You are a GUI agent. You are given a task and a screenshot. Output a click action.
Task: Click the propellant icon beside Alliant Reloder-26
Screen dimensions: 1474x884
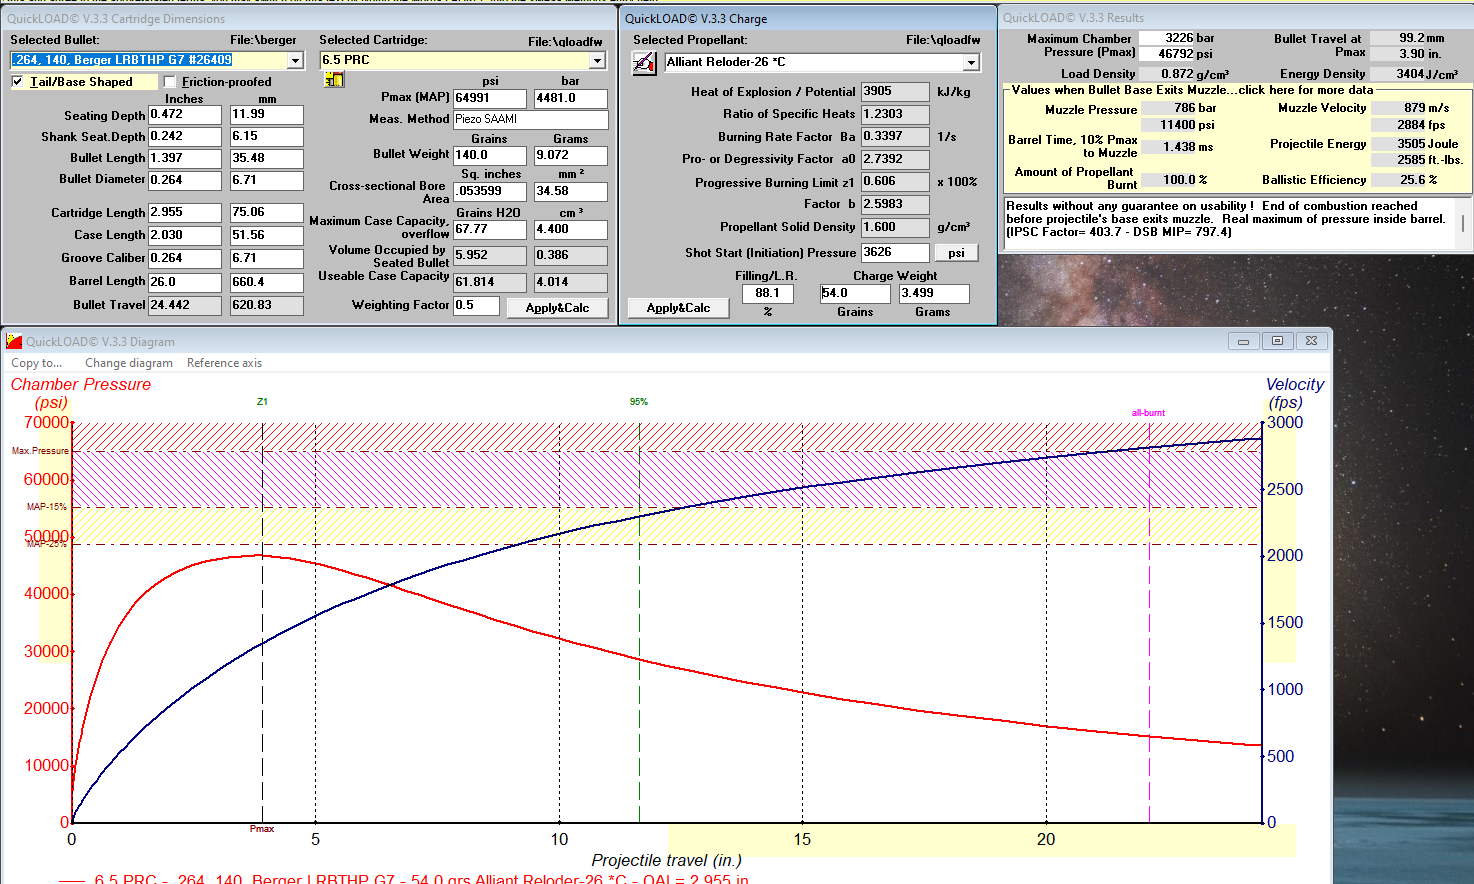pos(644,63)
